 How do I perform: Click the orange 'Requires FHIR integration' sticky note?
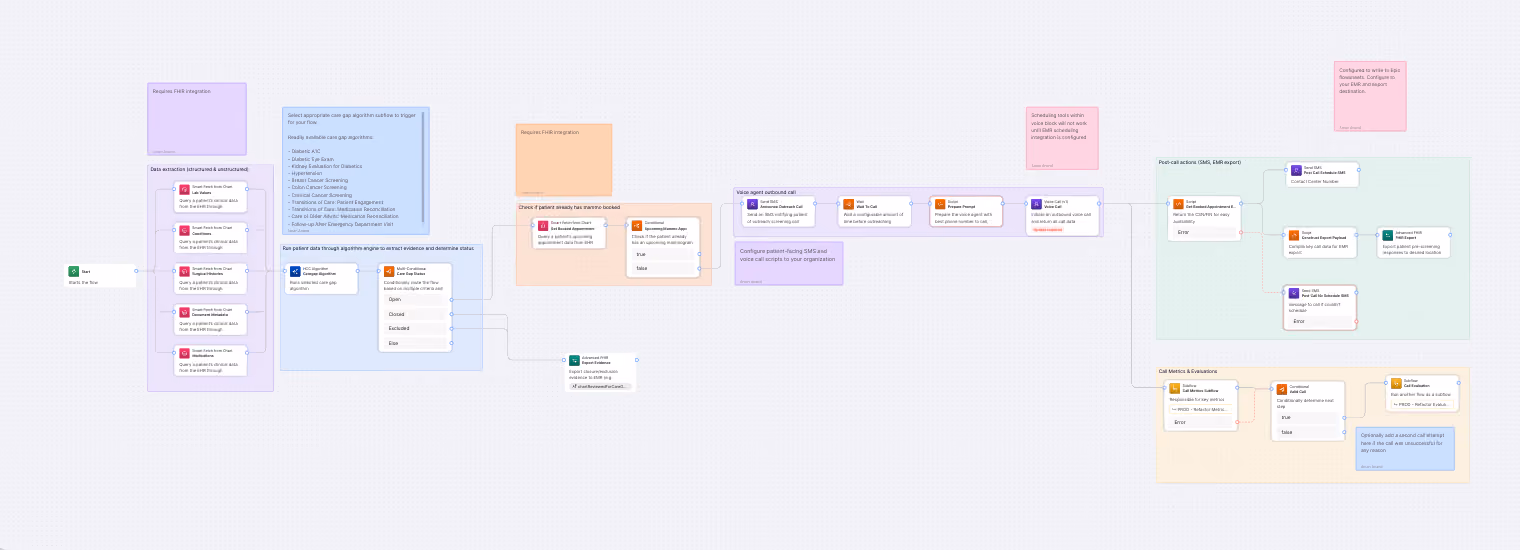click(564, 159)
